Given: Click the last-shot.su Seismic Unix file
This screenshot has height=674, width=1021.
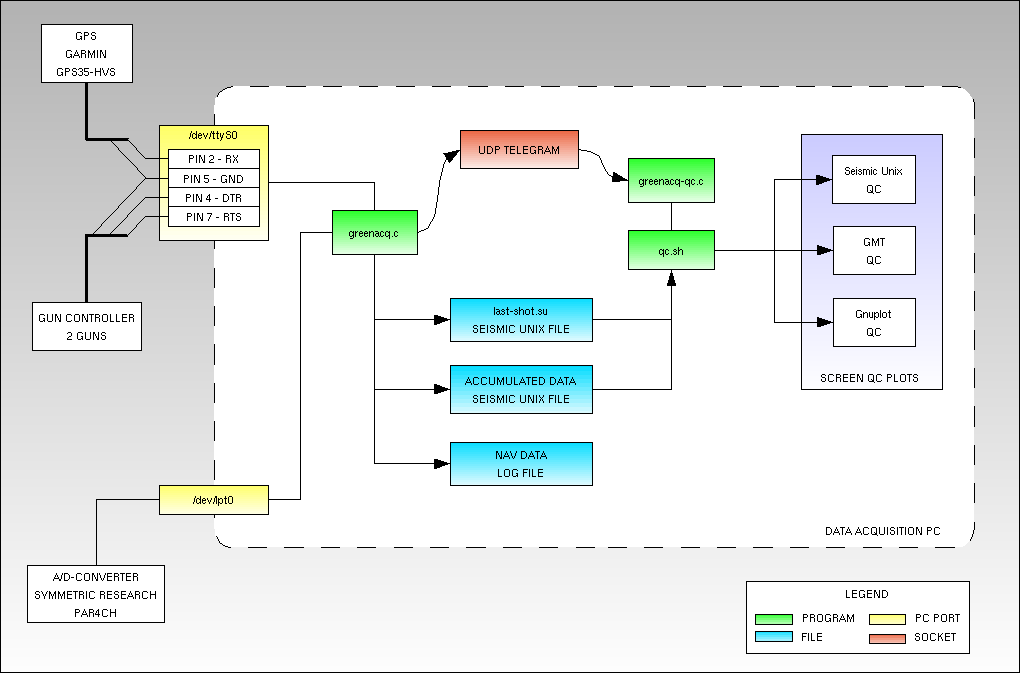Looking at the screenshot, I should (x=521, y=320).
